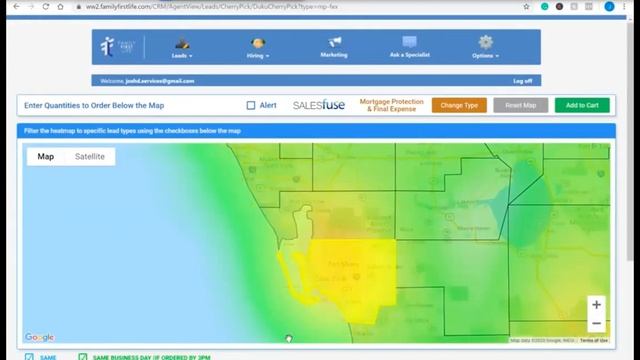Zoom out the map with minus
Image resolution: width=640 pixels, height=360 pixels.
pos(596,323)
